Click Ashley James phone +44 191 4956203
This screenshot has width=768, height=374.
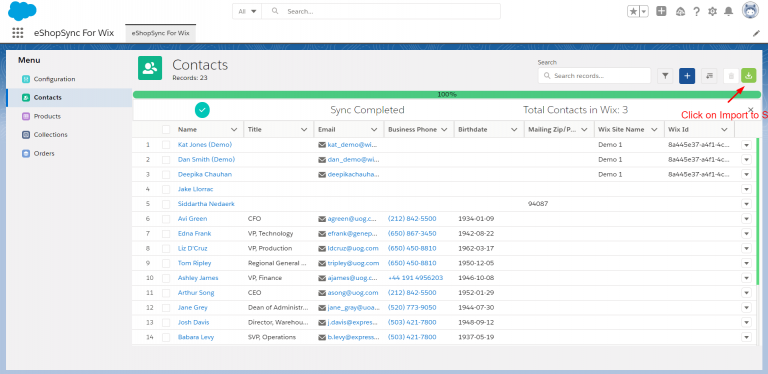[x=415, y=278]
